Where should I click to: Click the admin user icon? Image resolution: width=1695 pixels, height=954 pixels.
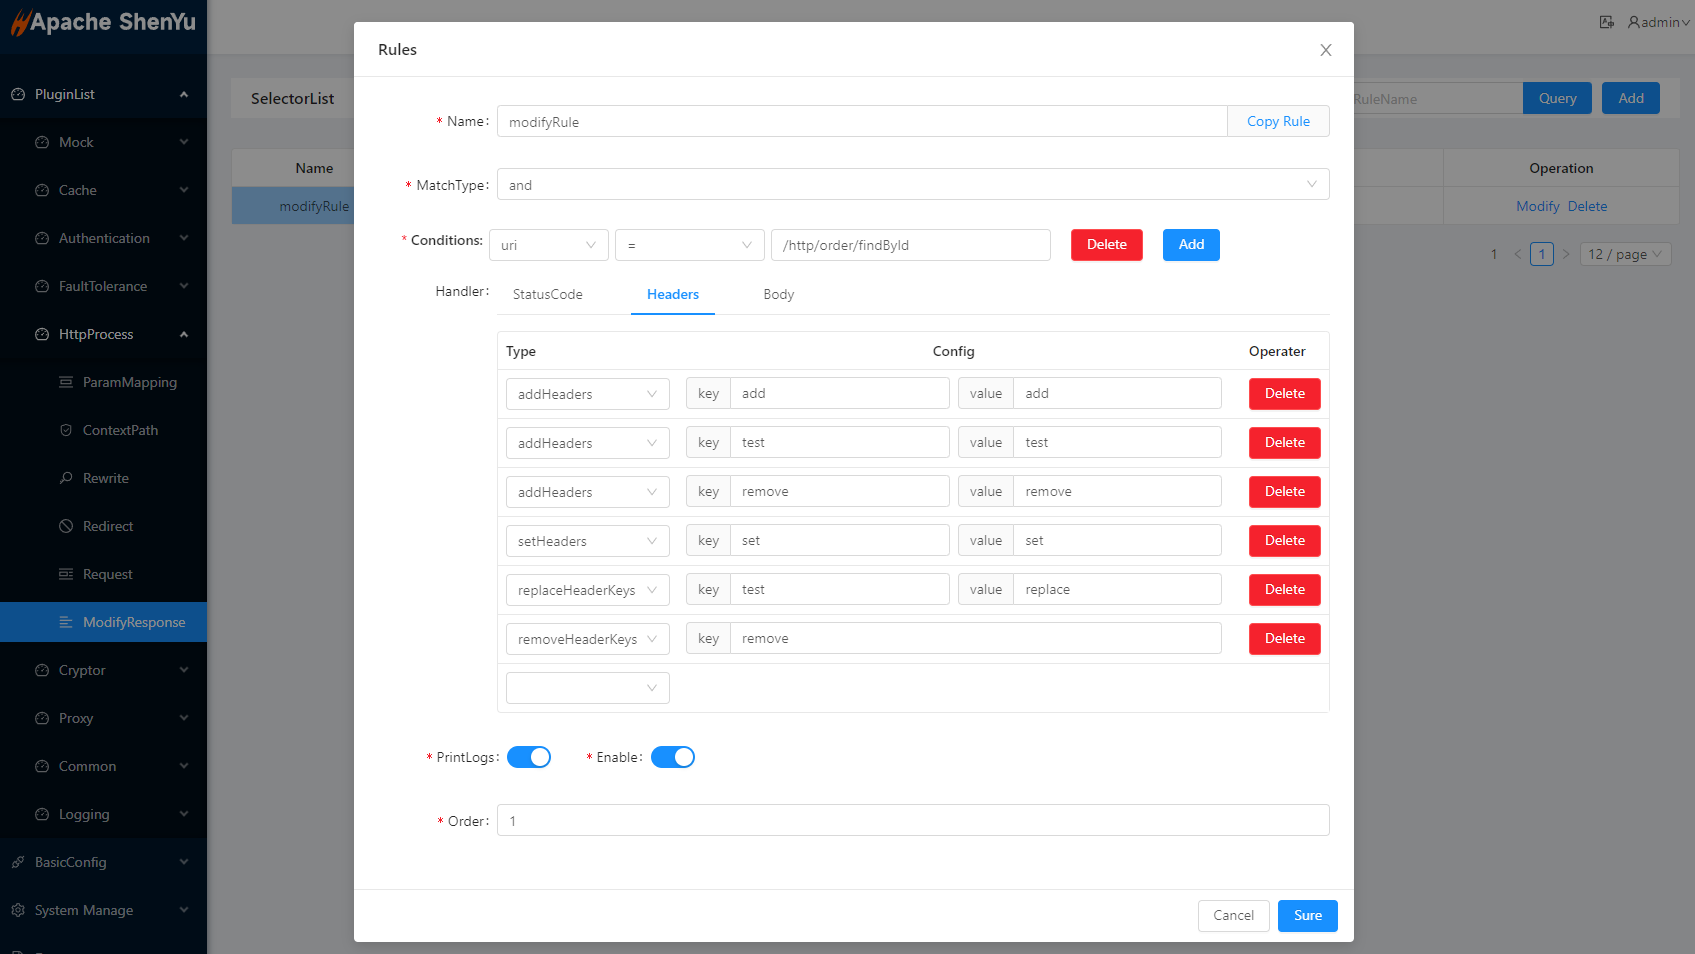[x=1633, y=22]
